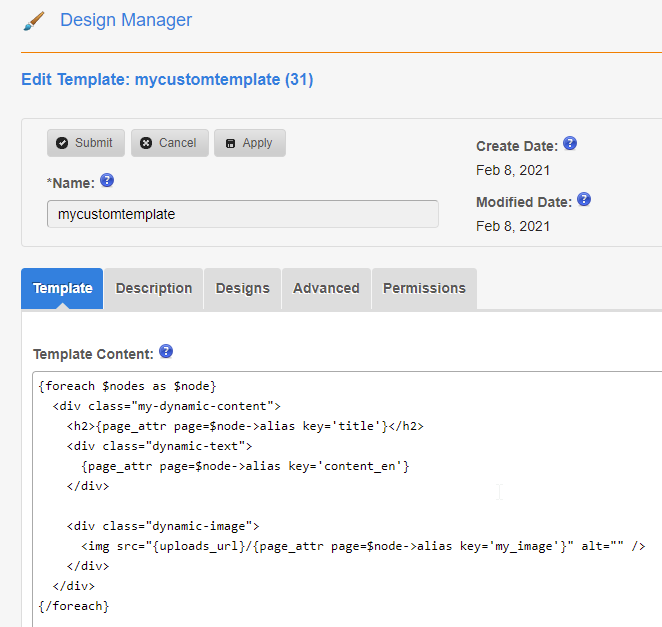Select the Template tab
This screenshot has height=627, width=662.
tap(62, 288)
